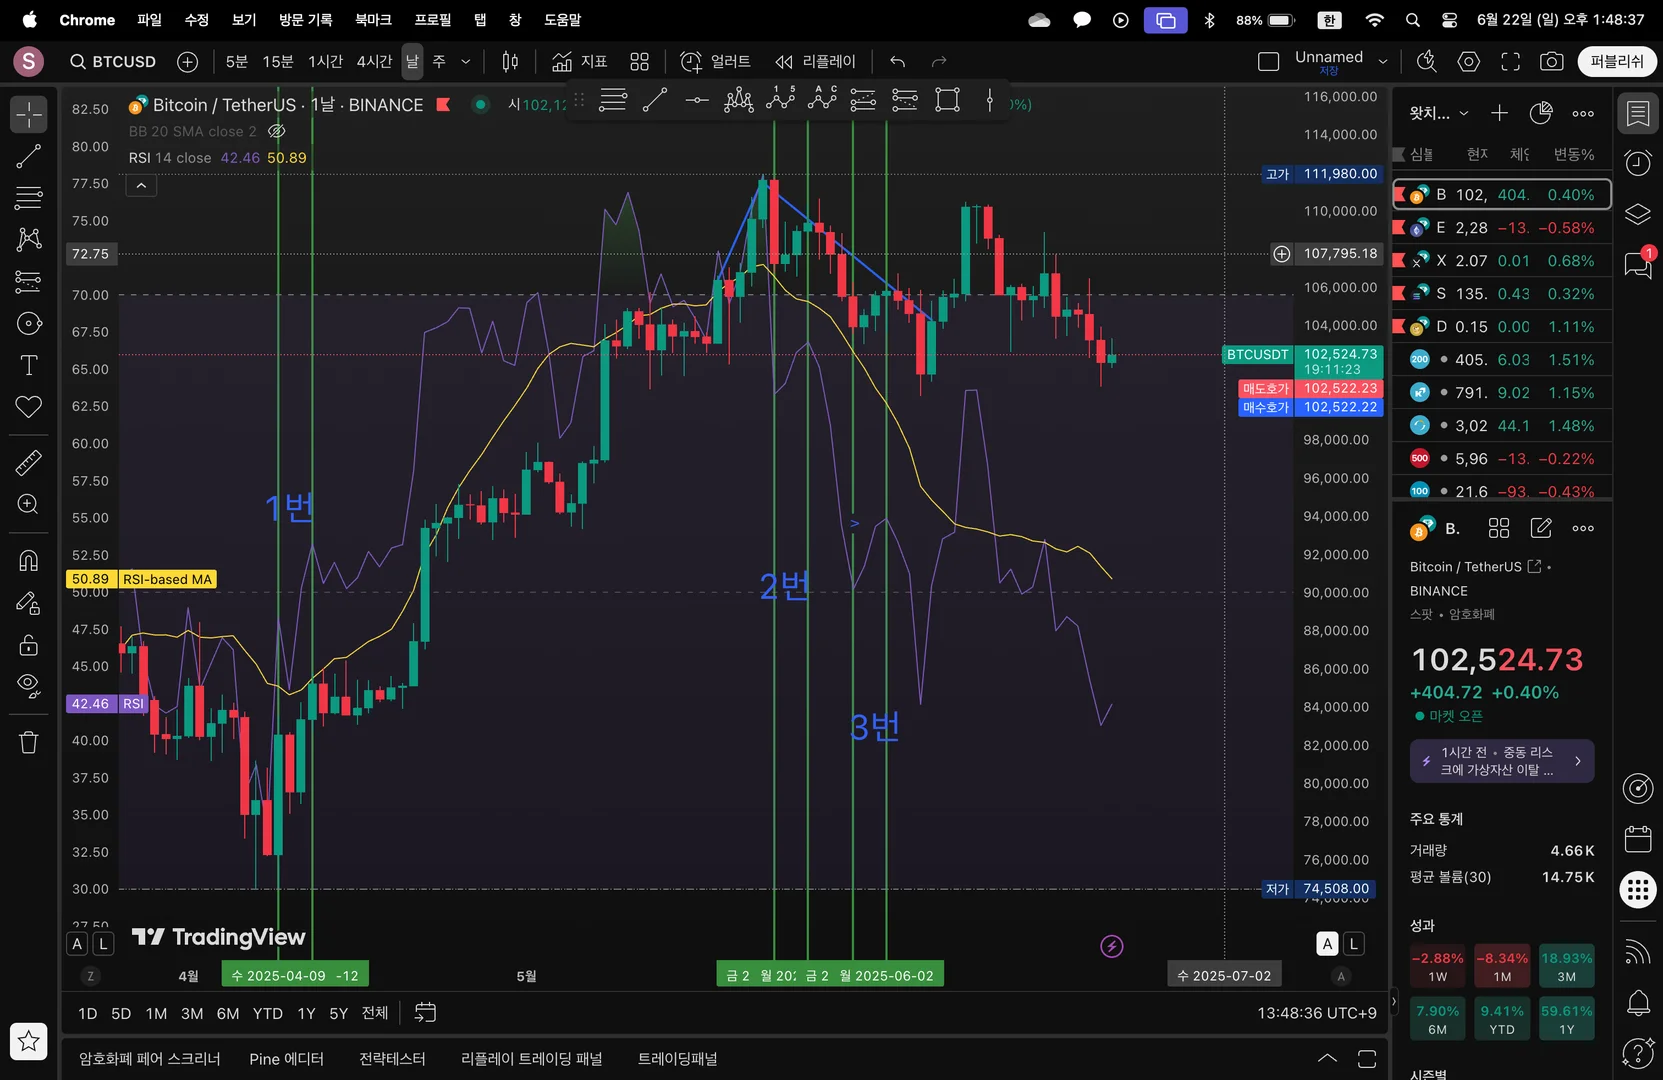The width and height of the screenshot is (1663, 1080).
Task: Select the trend line in drawing templates bar
Action: [x=655, y=100]
